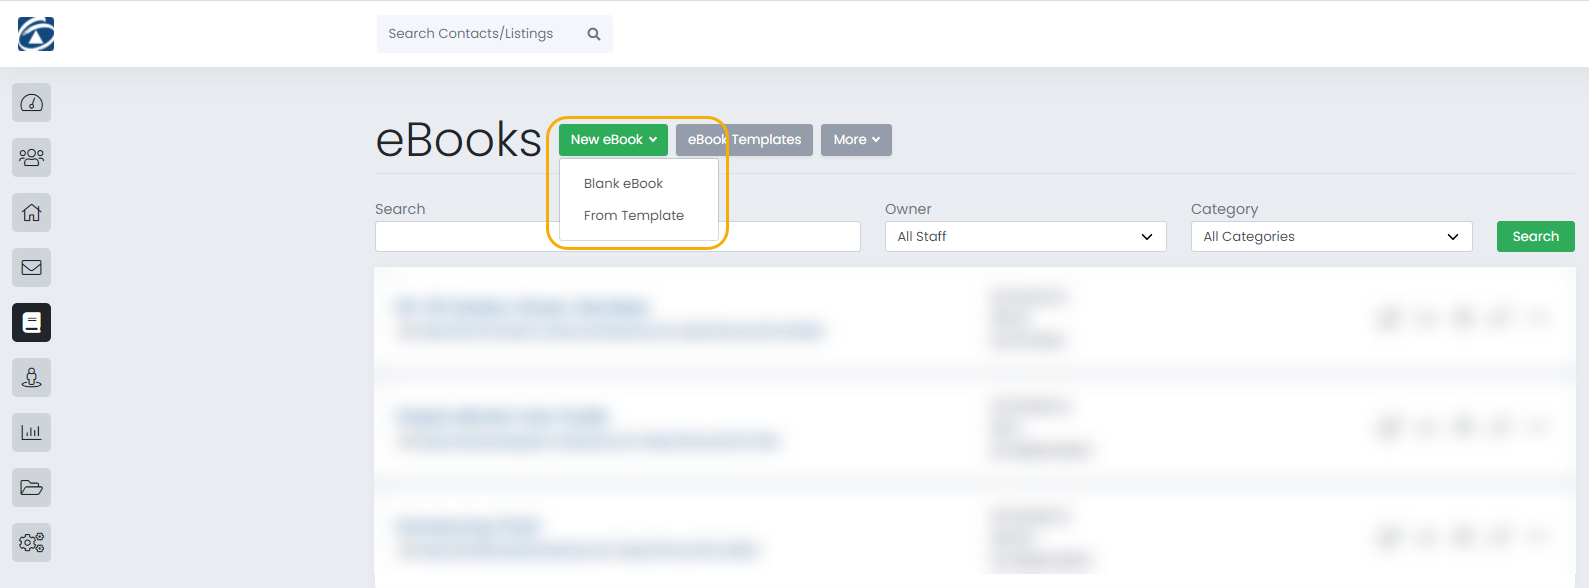Choose 'From Template' from the menu
The image size is (1589, 588).
[x=634, y=216]
